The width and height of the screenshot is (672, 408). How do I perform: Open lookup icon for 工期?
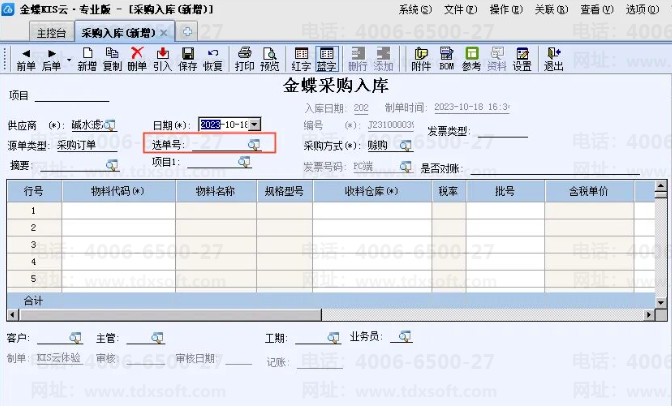click(x=333, y=338)
